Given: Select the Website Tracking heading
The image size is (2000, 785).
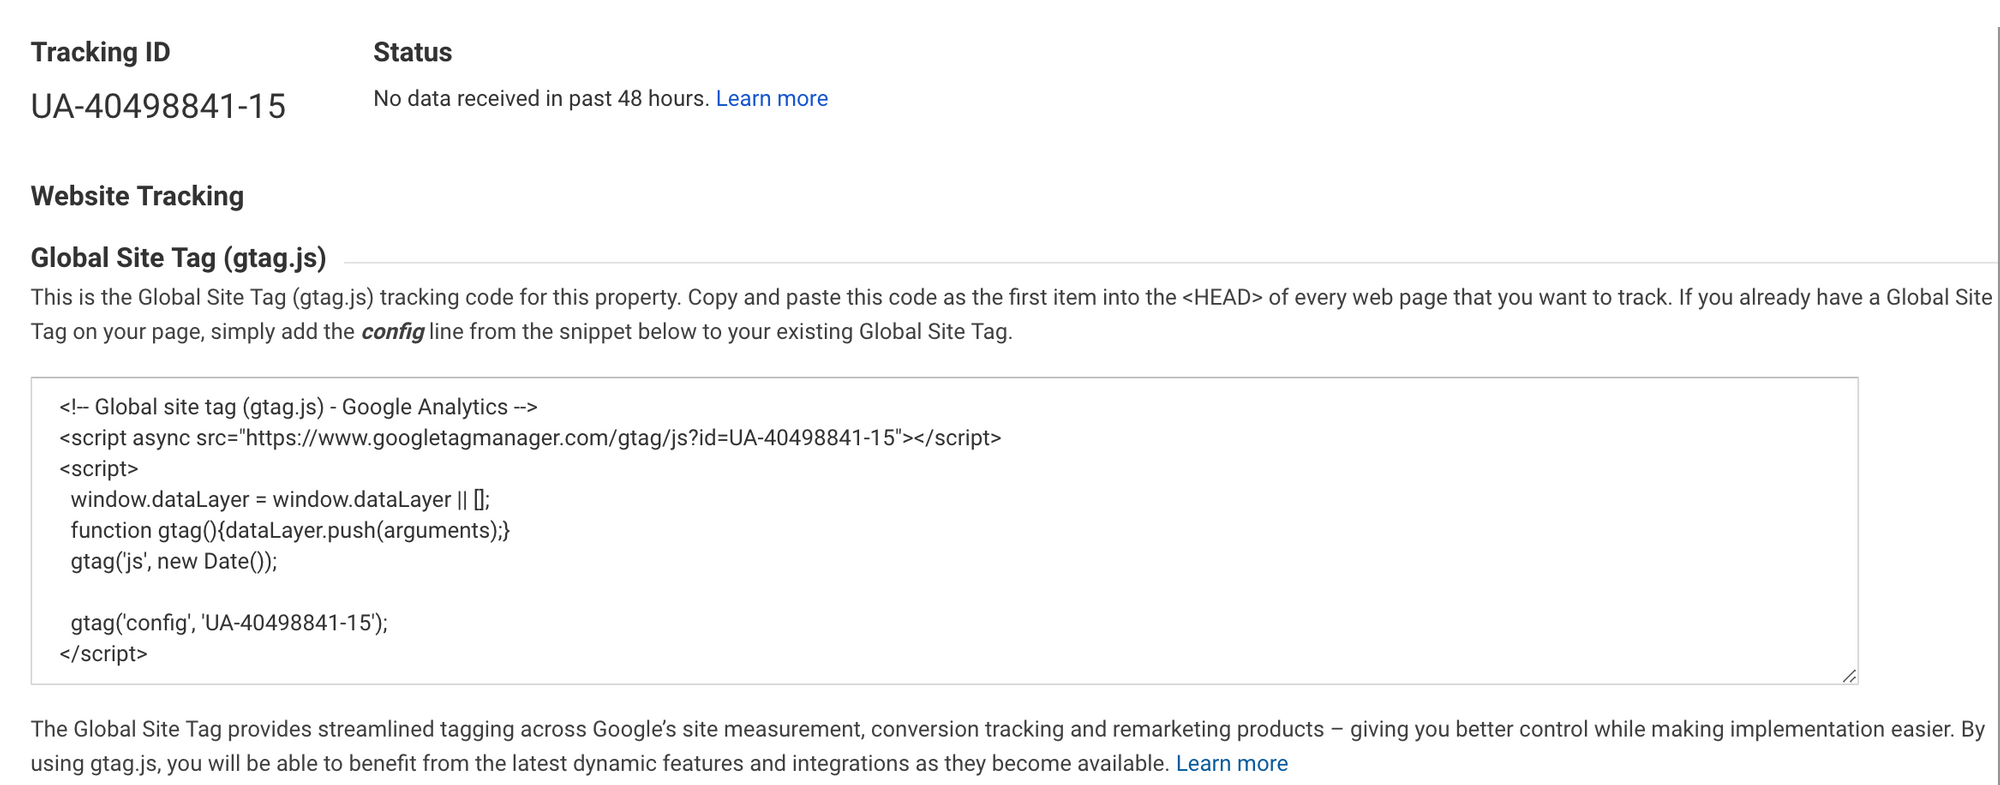Looking at the screenshot, I should coord(137,196).
